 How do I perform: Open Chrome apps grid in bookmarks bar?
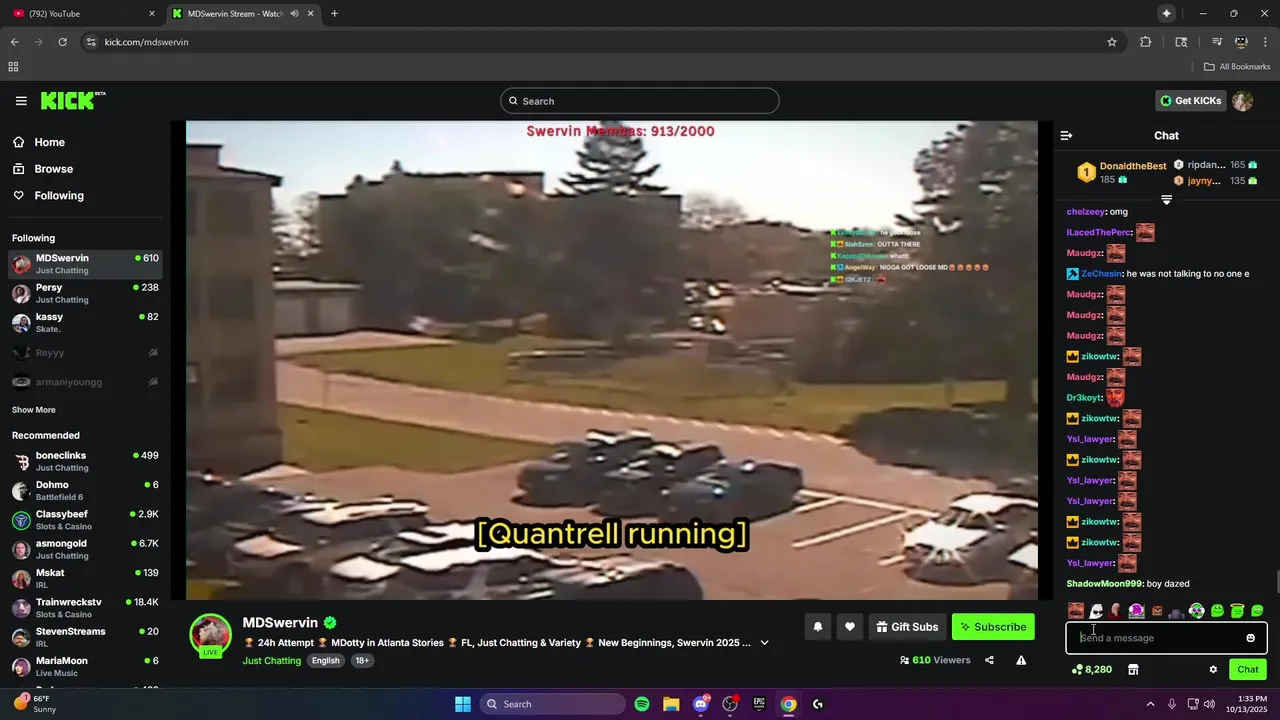(13, 67)
